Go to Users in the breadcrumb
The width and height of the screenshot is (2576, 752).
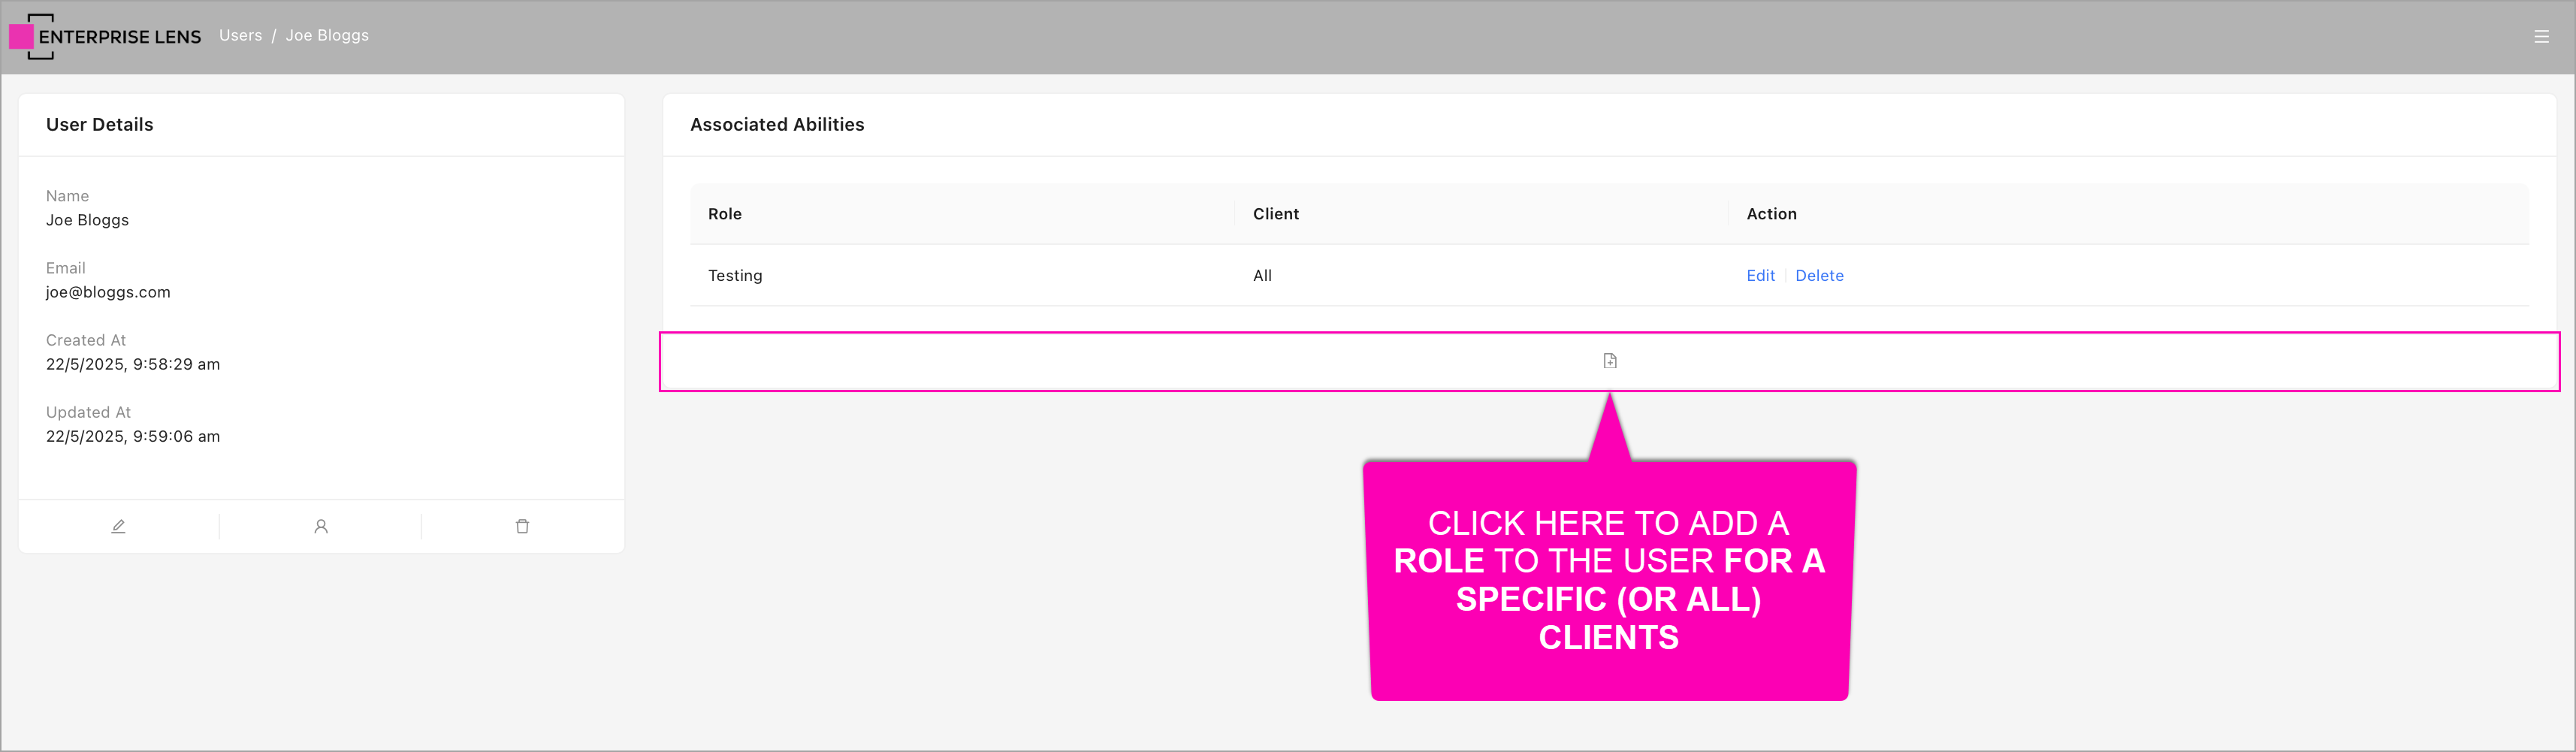(240, 36)
